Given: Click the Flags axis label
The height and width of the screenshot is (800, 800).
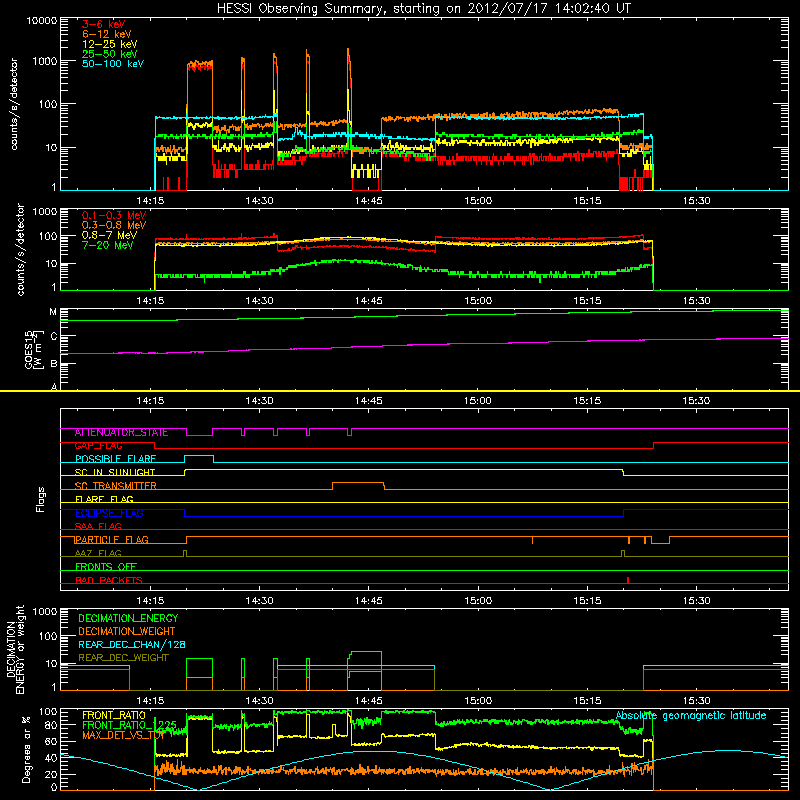Looking at the screenshot, I should 41,499.
